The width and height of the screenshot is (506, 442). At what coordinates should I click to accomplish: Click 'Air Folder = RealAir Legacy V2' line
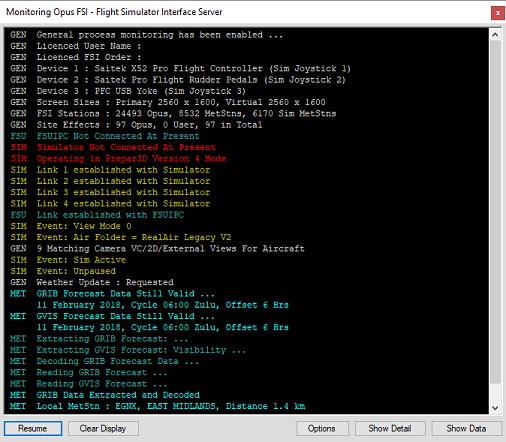click(x=121, y=237)
